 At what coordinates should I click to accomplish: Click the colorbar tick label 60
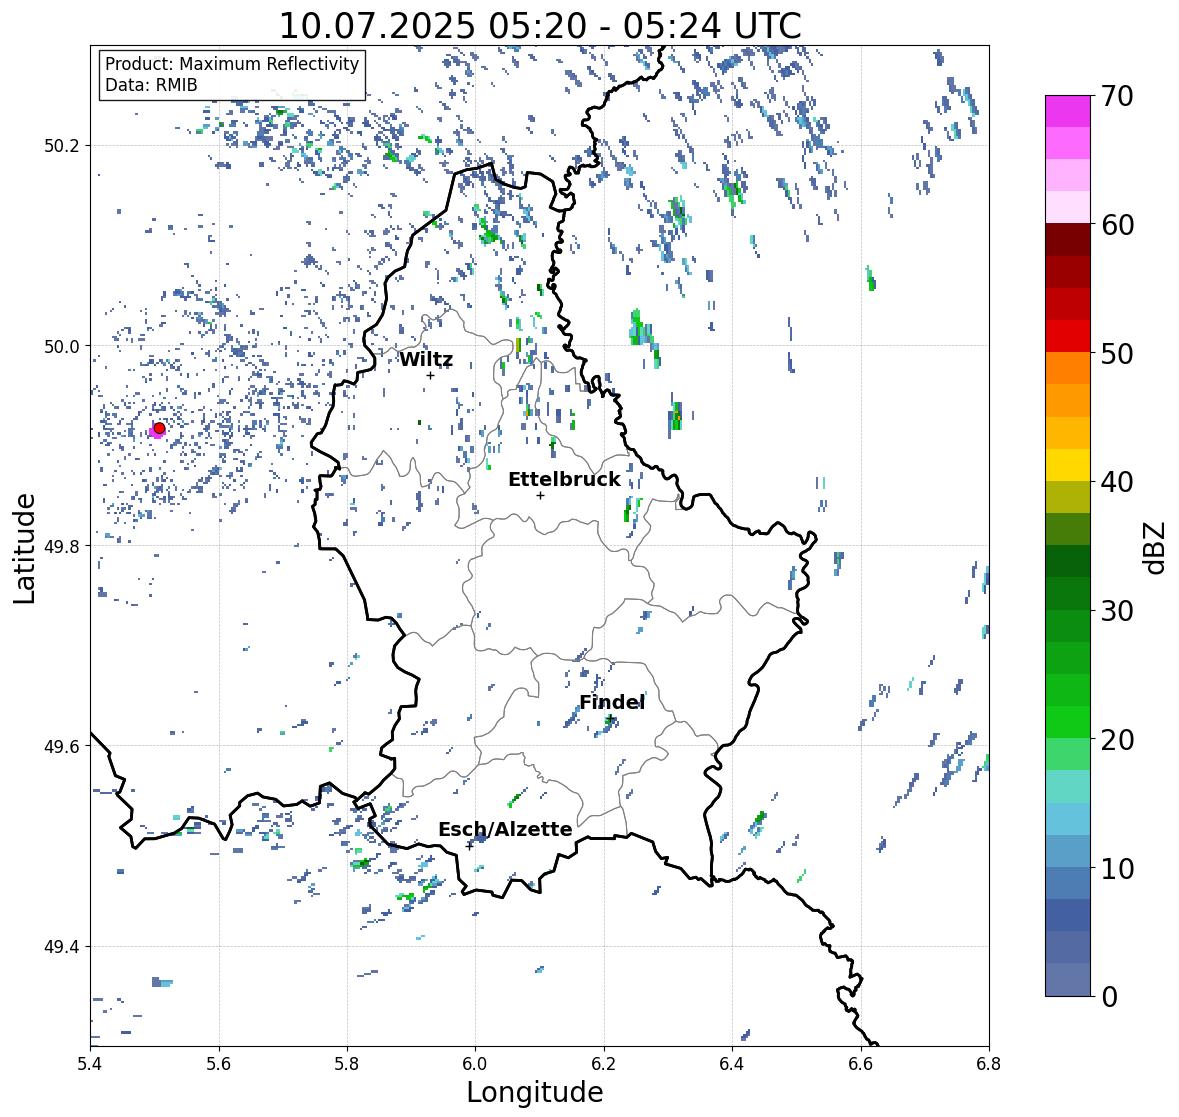tap(1117, 225)
